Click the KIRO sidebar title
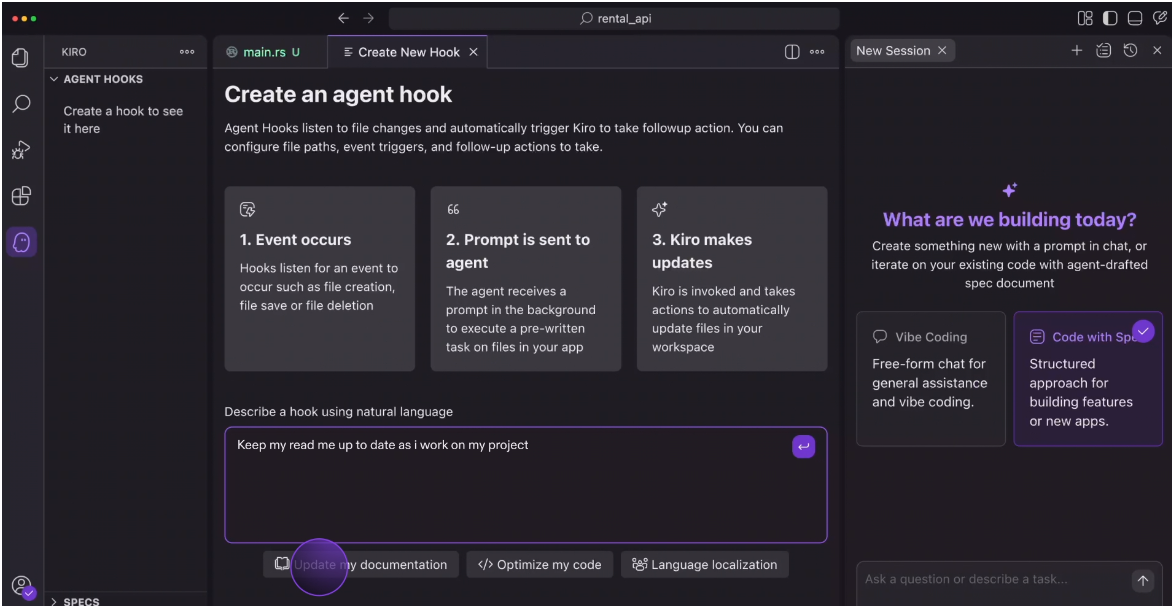Image resolution: width=1174 pixels, height=608 pixels. [74, 52]
